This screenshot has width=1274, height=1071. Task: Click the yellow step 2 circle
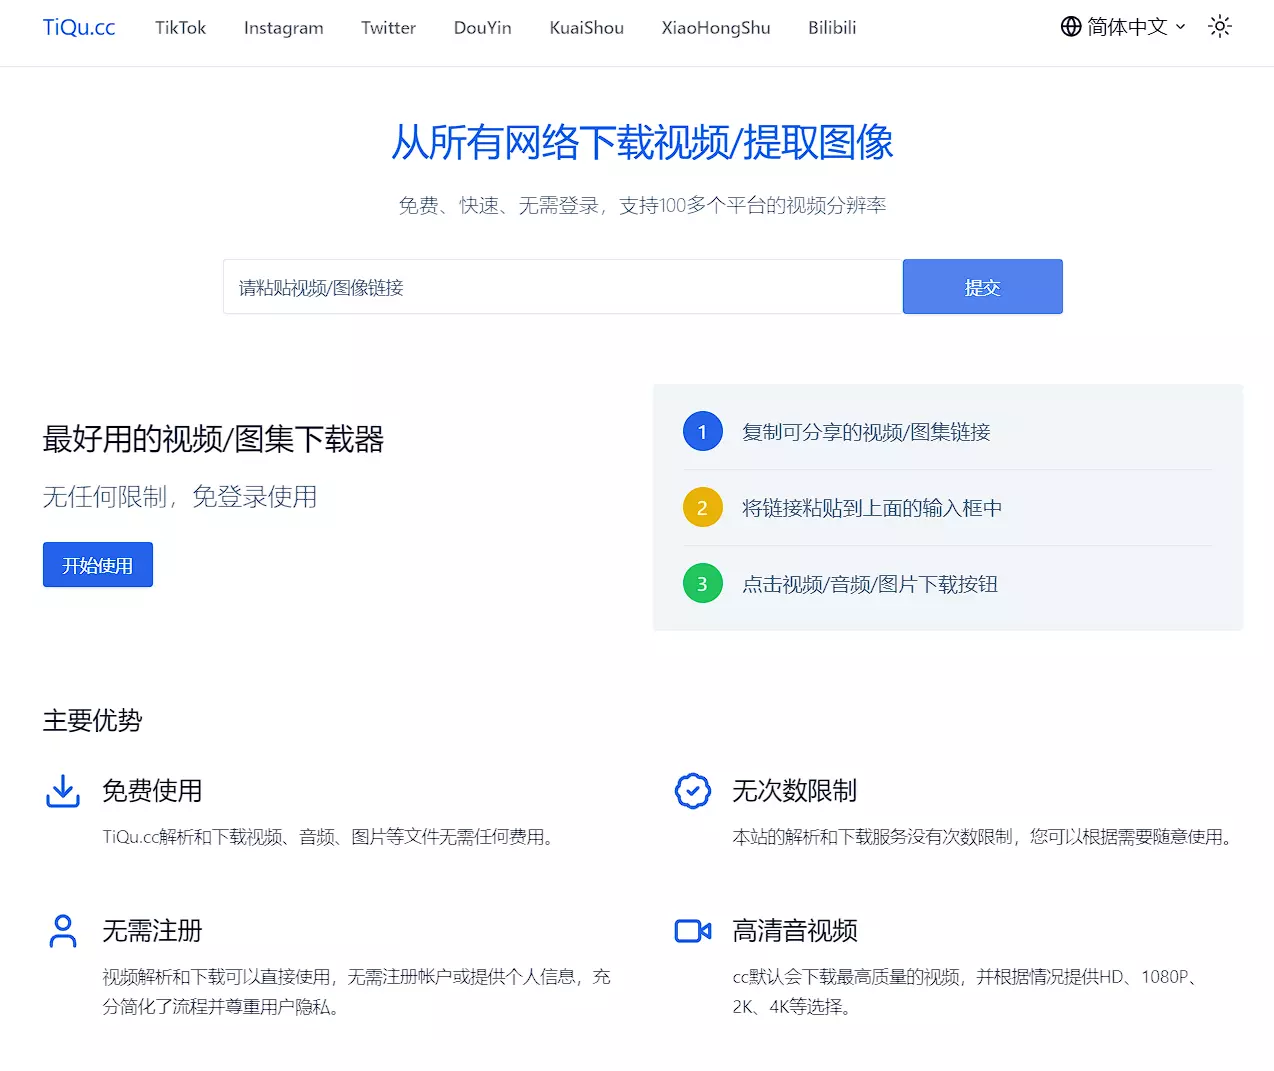click(702, 508)
